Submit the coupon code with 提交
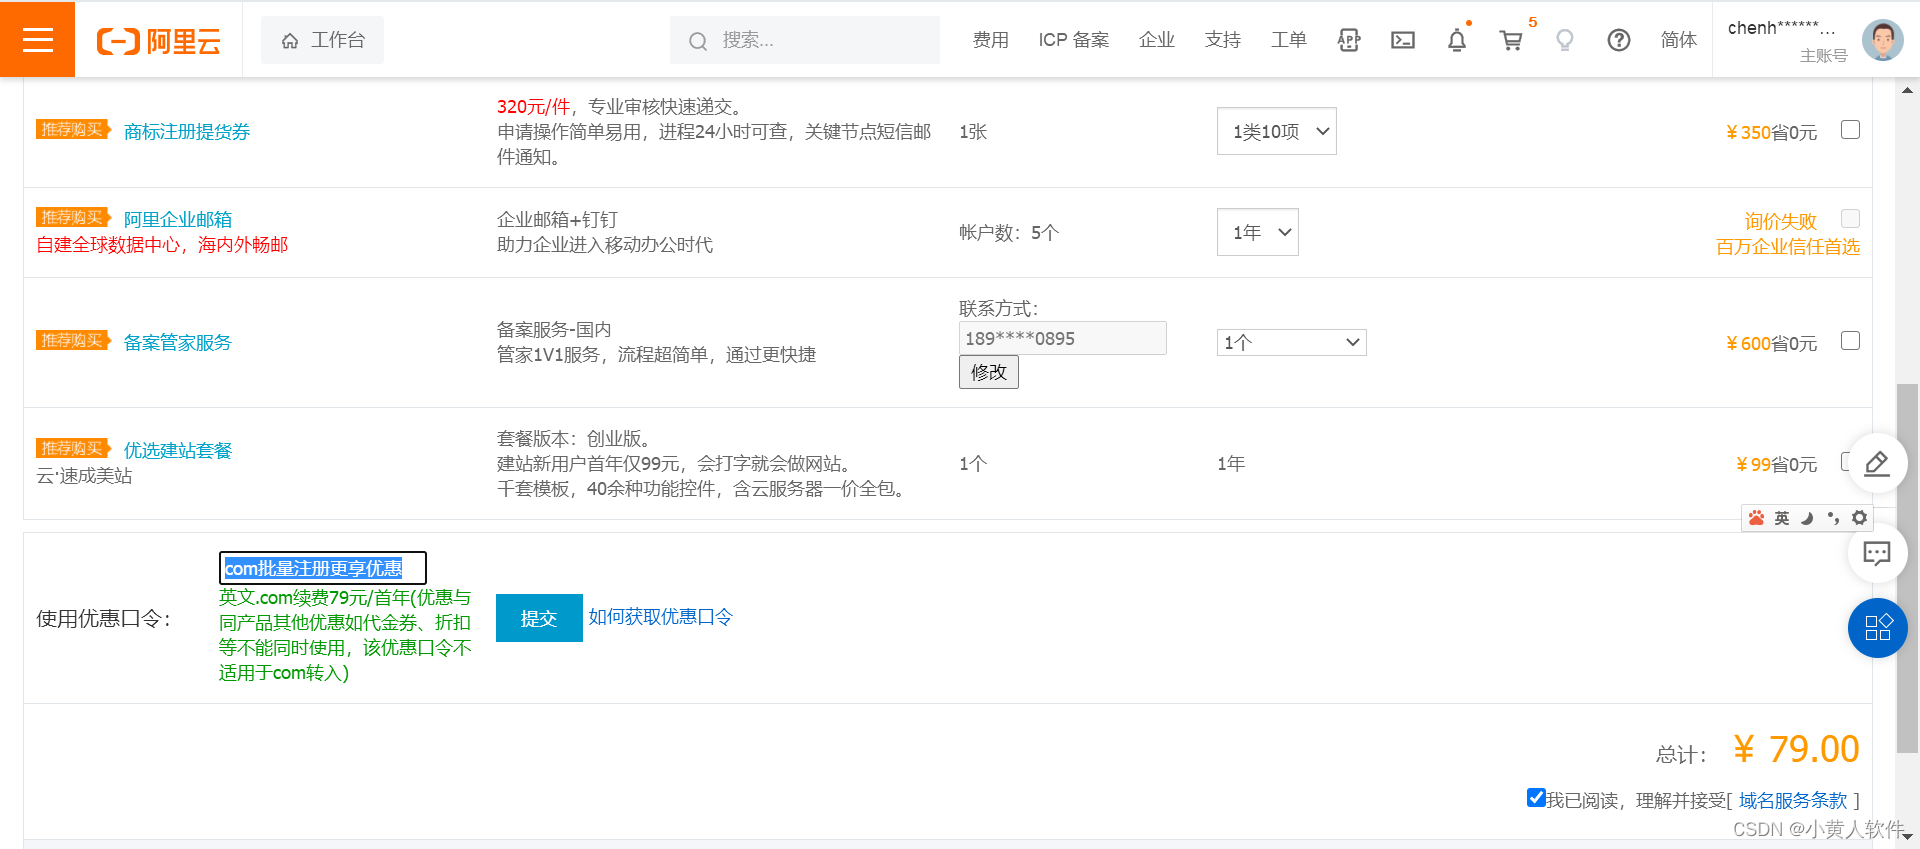Screen dimensions: 1920x849 tap(539, 618)
